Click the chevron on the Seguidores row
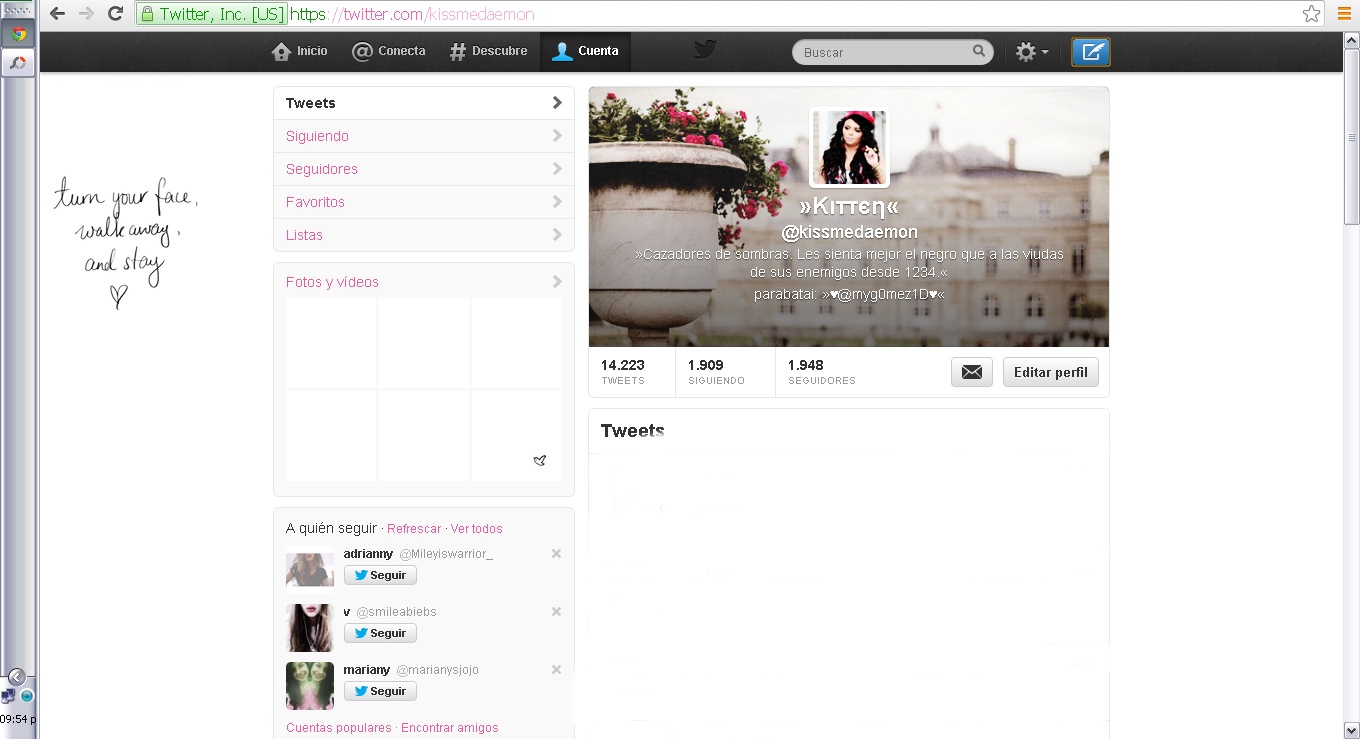Viewport: 1360px width, 739px height. coord(557,169)
